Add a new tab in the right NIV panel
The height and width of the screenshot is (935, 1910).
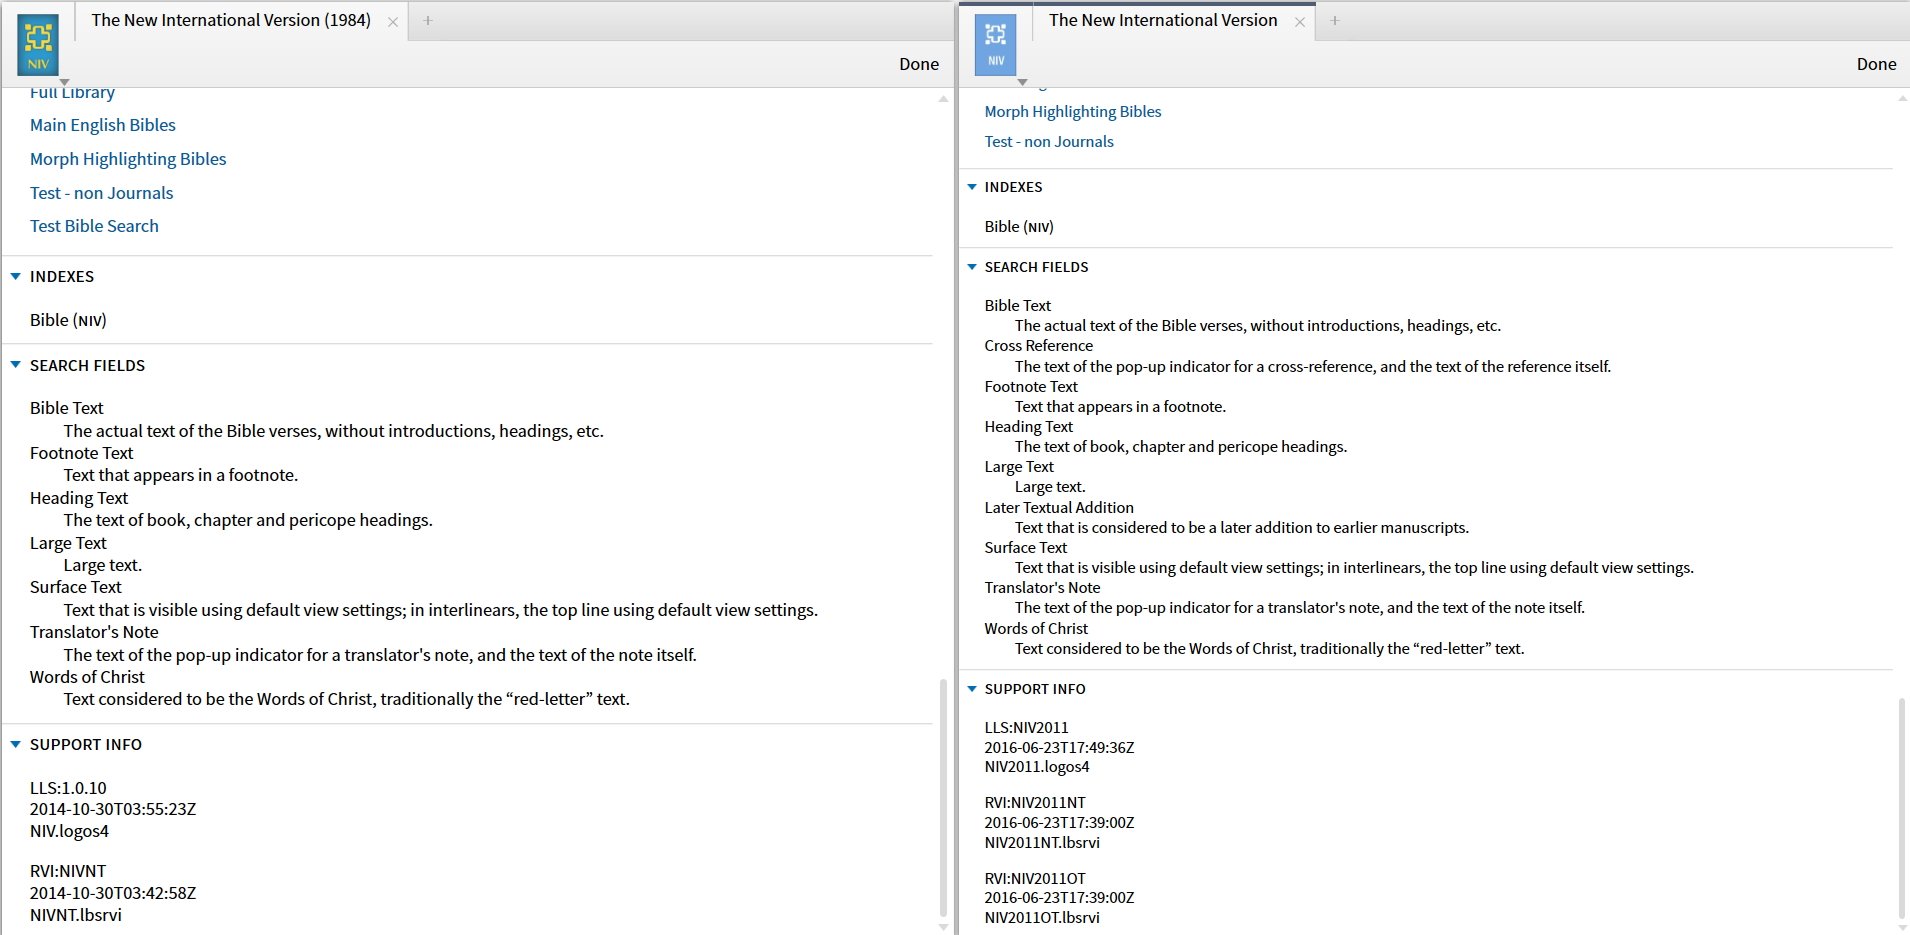tap(1334, 20)
